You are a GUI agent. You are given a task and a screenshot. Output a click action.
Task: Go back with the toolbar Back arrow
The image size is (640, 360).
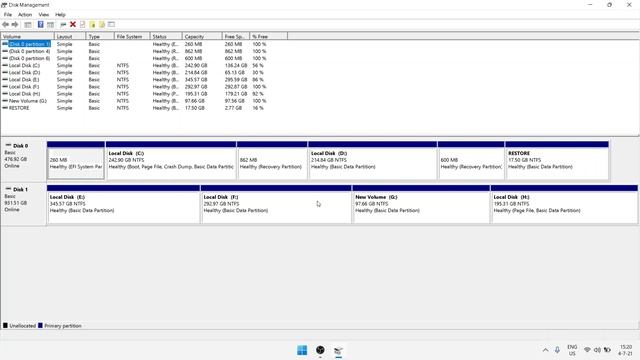coord(5,24)
